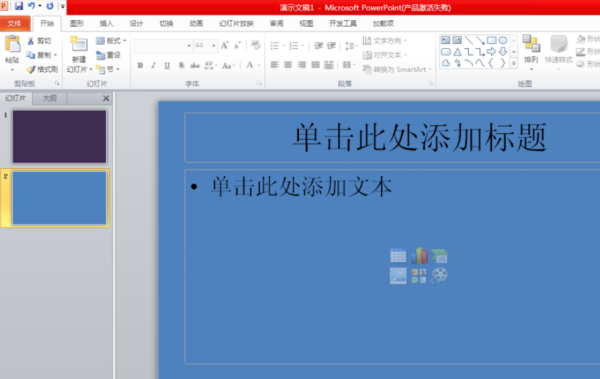Open the 插入 ribbon tab
This screenshot has width=600, height=379.
[106, 24]
